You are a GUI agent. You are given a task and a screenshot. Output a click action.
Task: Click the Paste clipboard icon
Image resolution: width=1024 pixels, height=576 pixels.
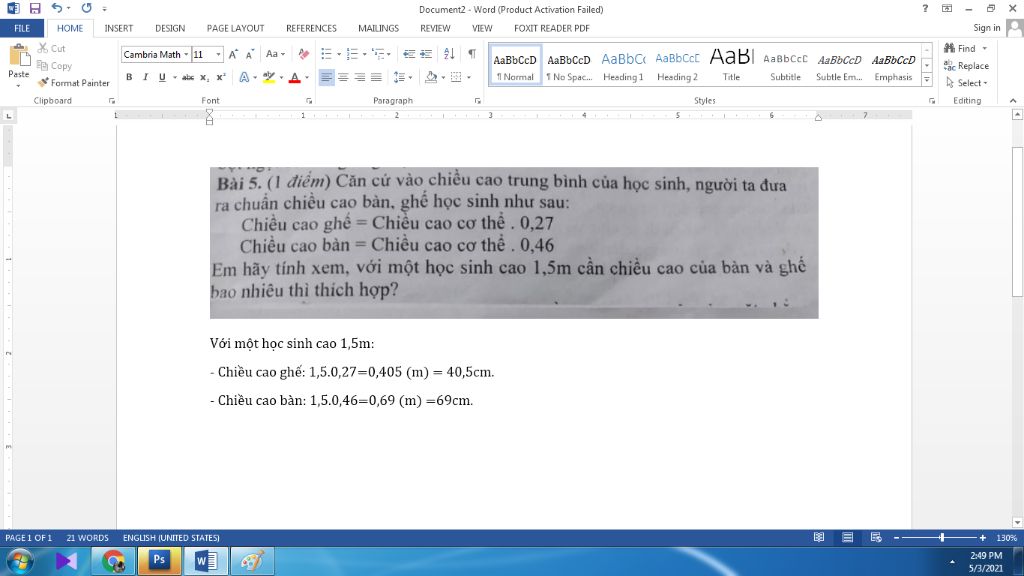pos(19,56)
